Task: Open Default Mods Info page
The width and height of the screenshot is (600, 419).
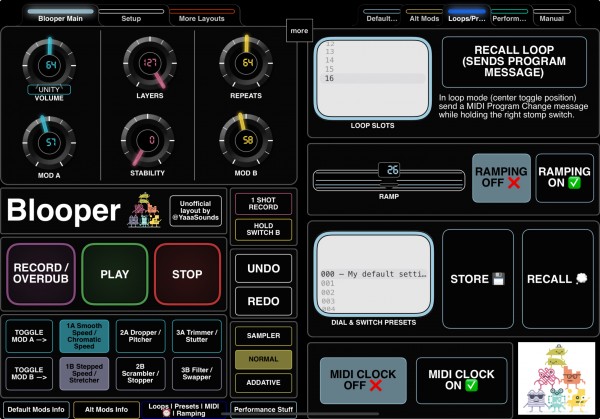Action: pos(36,409)
